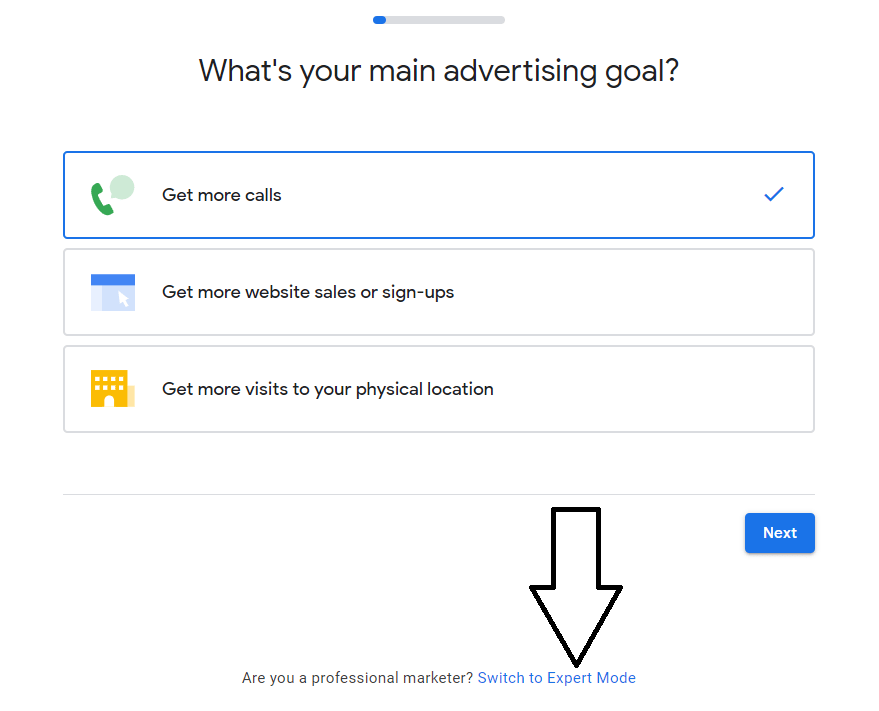
Task: Click the Next button
Action: (x=779, y=533)
